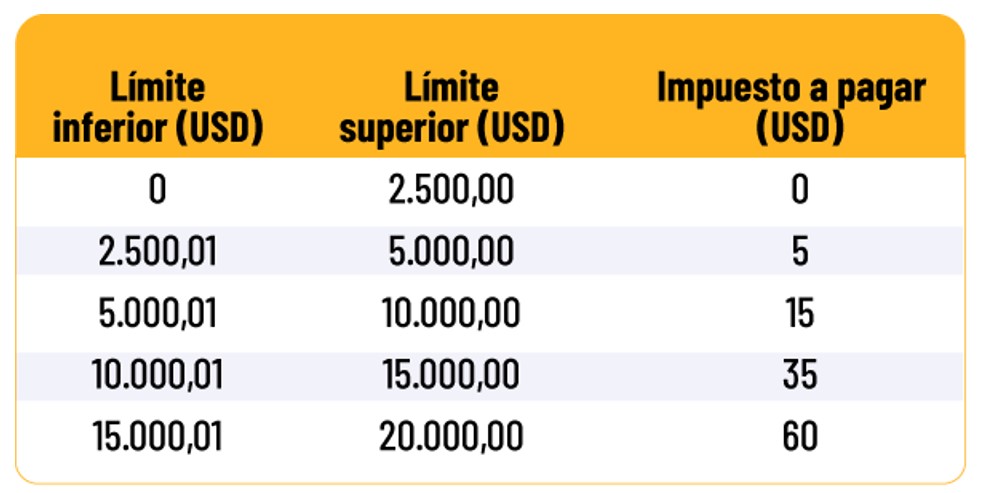Click the upper limit value 2.500,00

(452, 189)
